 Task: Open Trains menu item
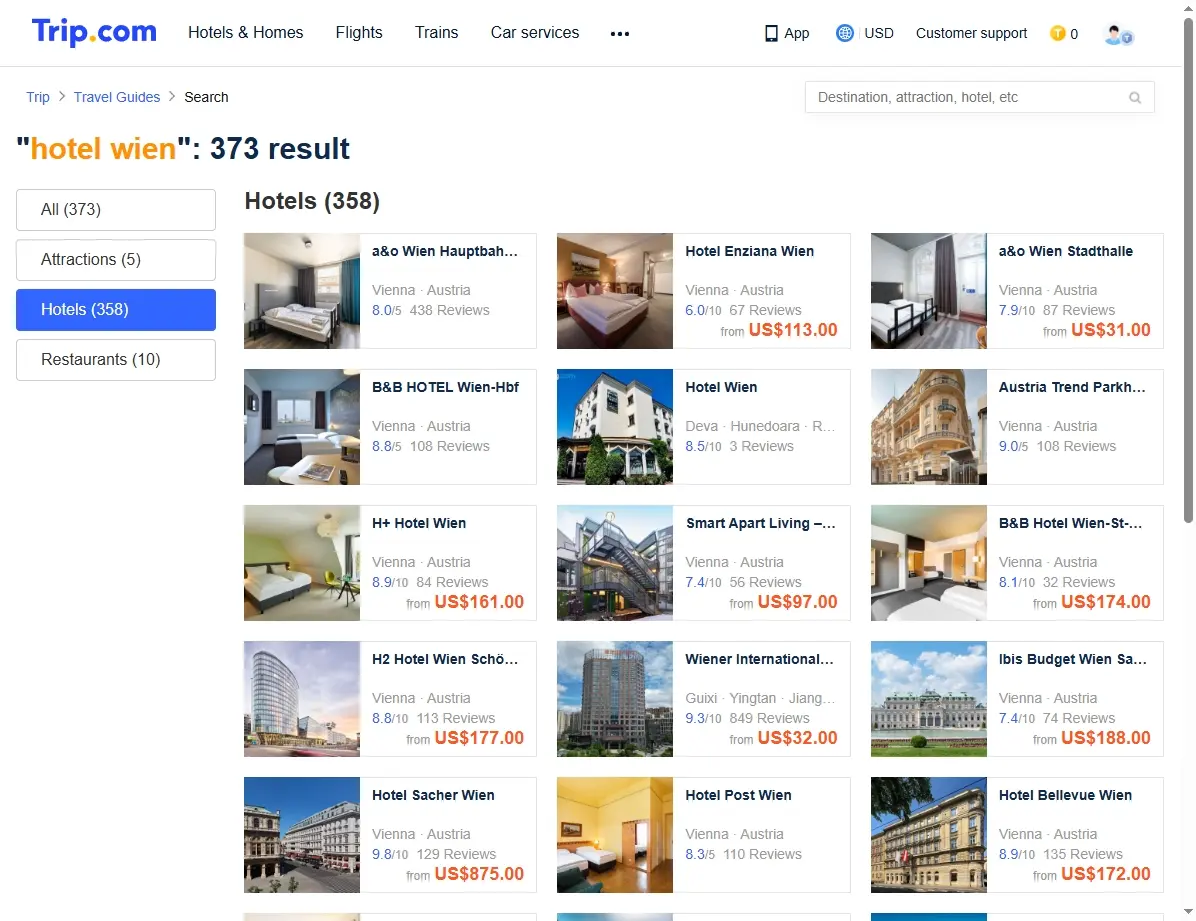coord(436,33)
